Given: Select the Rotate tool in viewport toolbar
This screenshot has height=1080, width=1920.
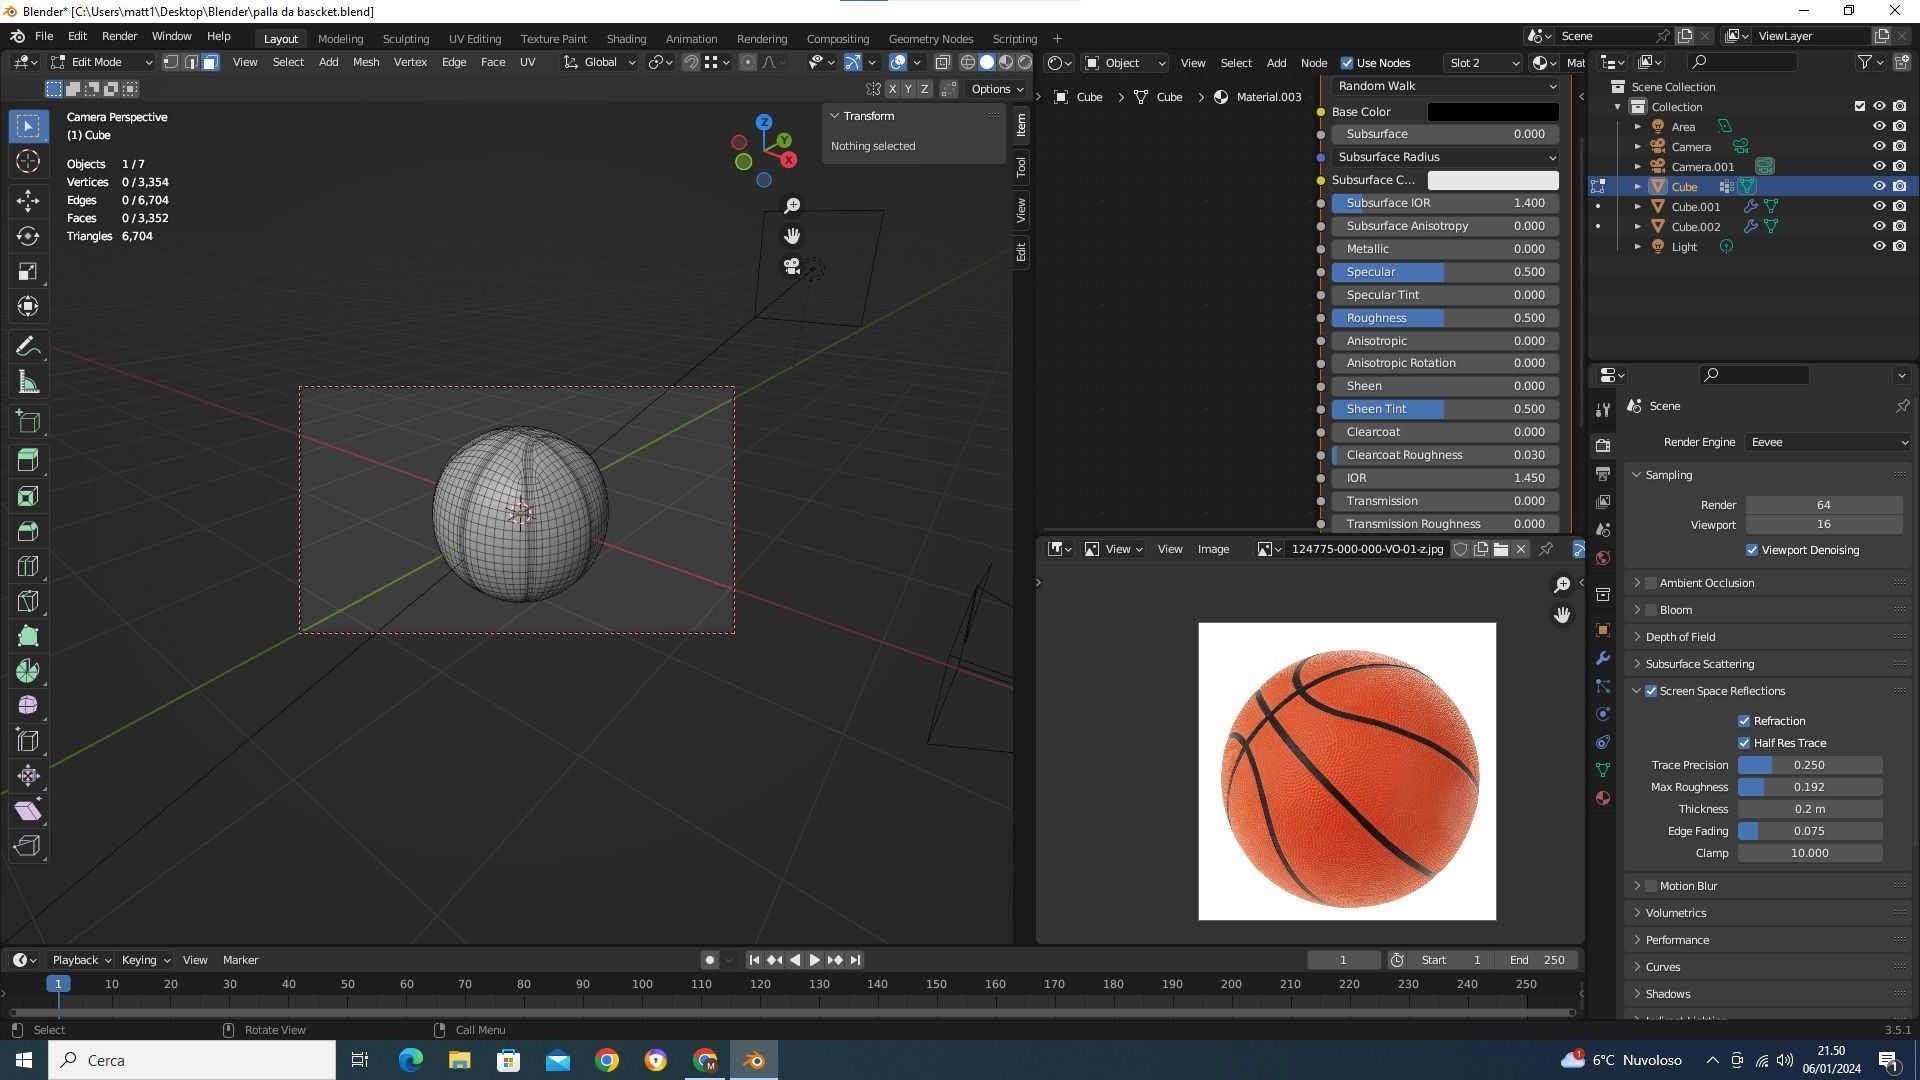Looking at the screenshot, I should tap(28, 236).
